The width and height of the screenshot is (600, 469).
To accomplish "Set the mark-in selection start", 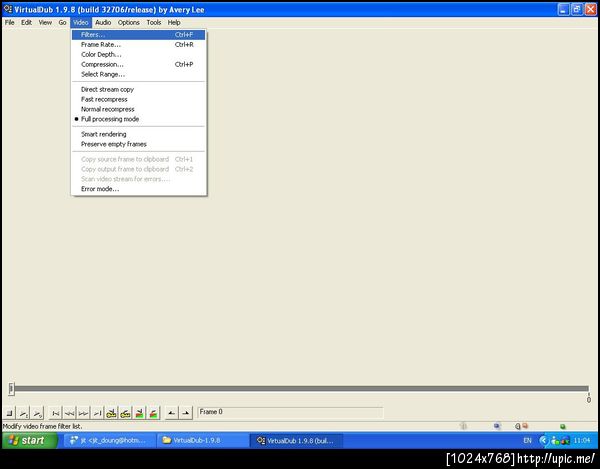I will click(172, 413).
